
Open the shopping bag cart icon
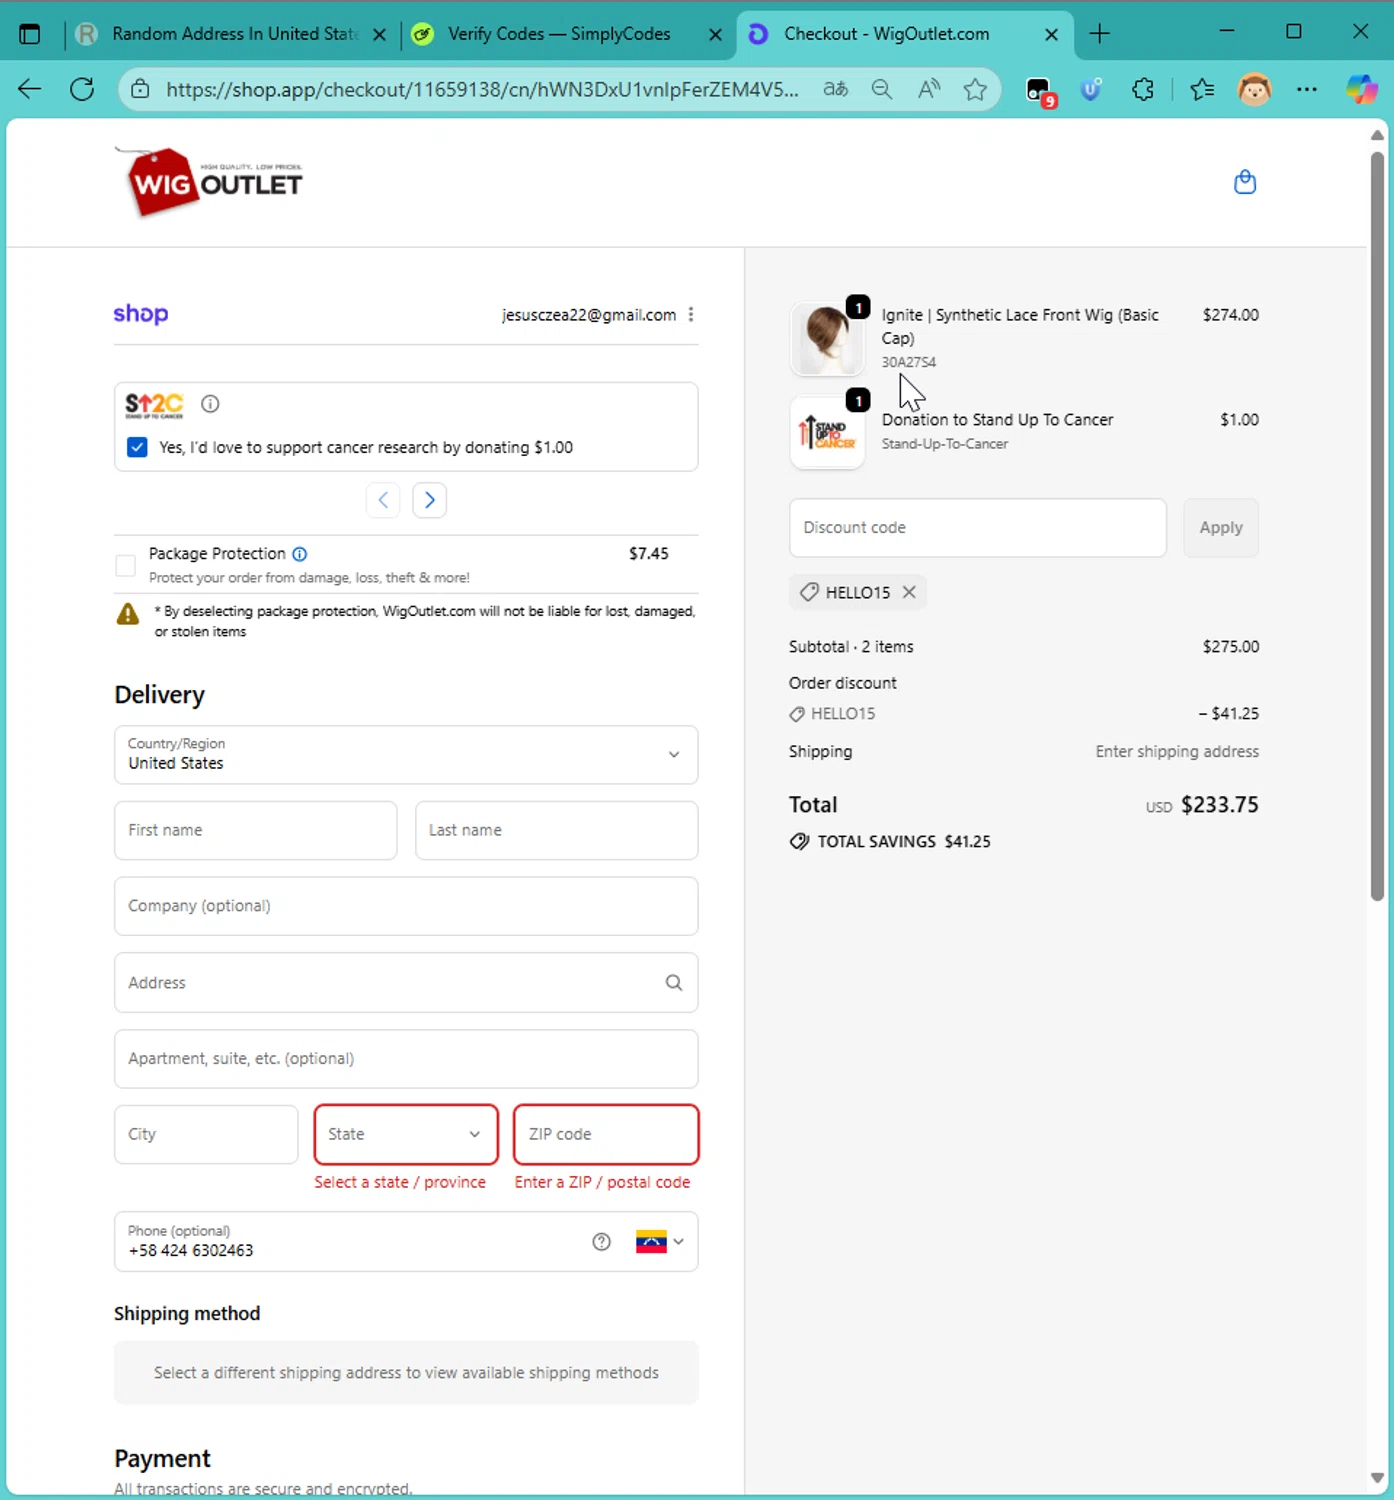coord(1245,182)
